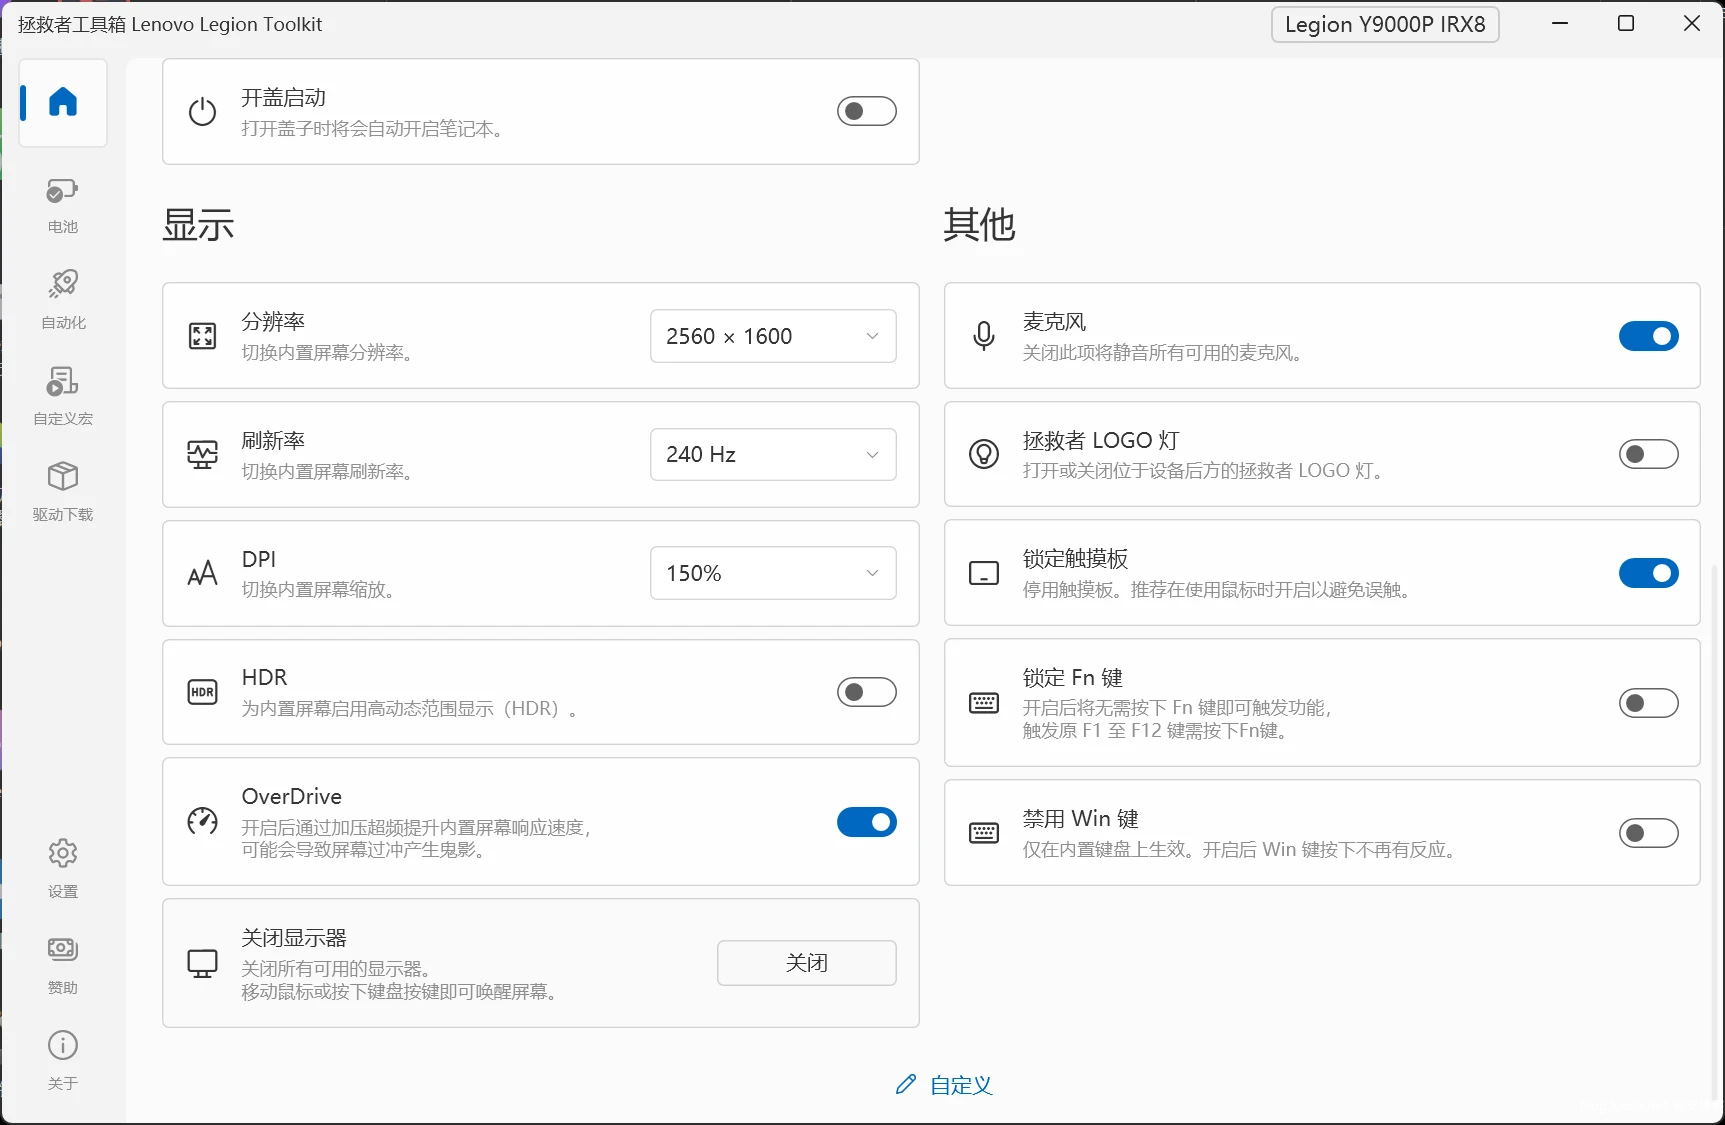Viewport: 1725px width, 1125px height.
Task: Open the Home dashboard sidebar icon
Action: [x=63, y=101]
